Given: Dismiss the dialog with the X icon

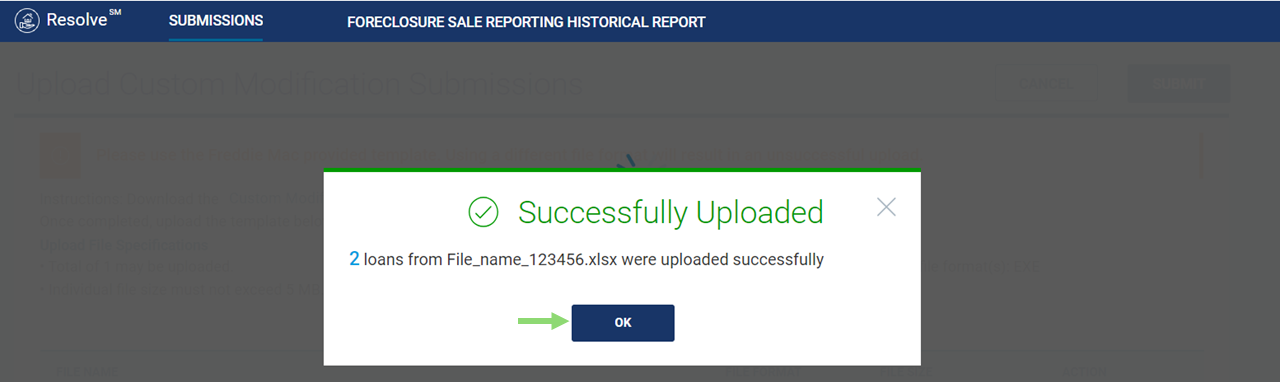Looking at the screenshot, I should 886,207.
